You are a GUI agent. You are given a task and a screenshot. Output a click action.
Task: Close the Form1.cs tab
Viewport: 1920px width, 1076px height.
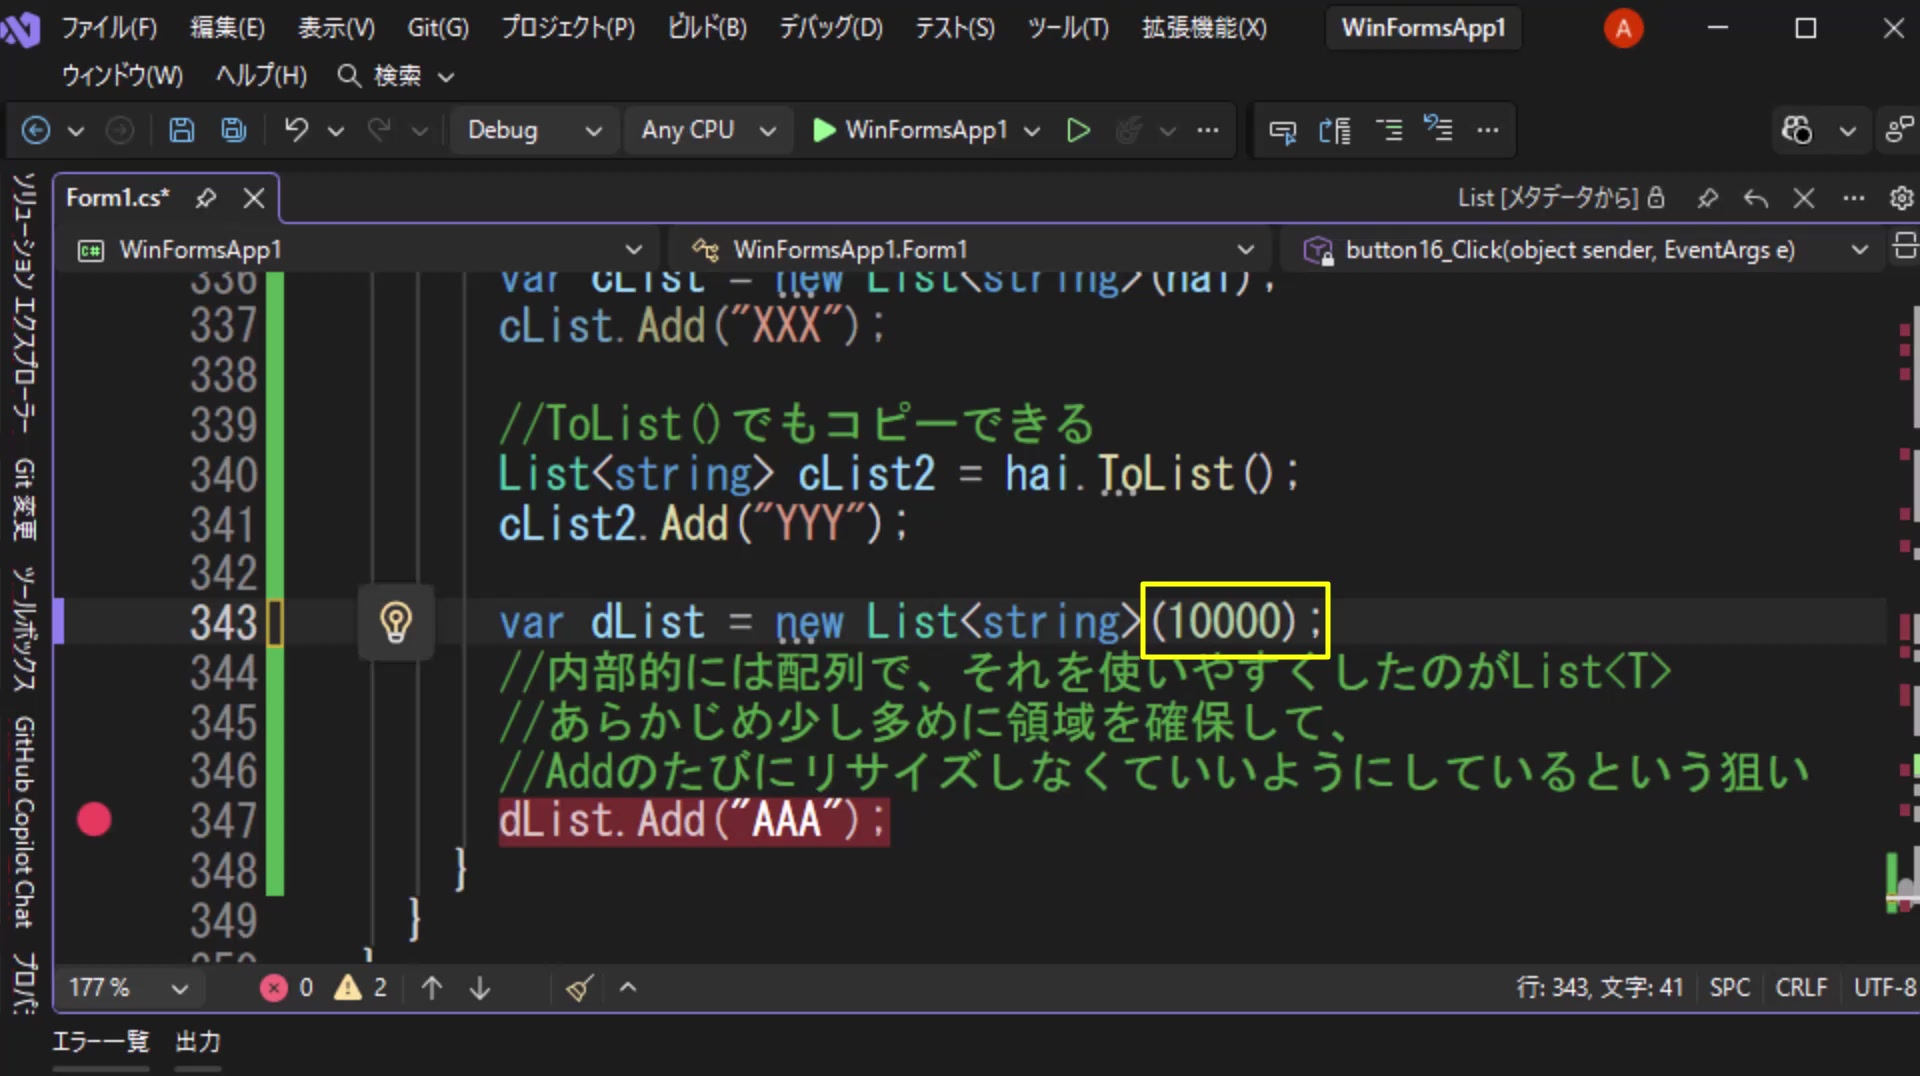coord(254,198)
